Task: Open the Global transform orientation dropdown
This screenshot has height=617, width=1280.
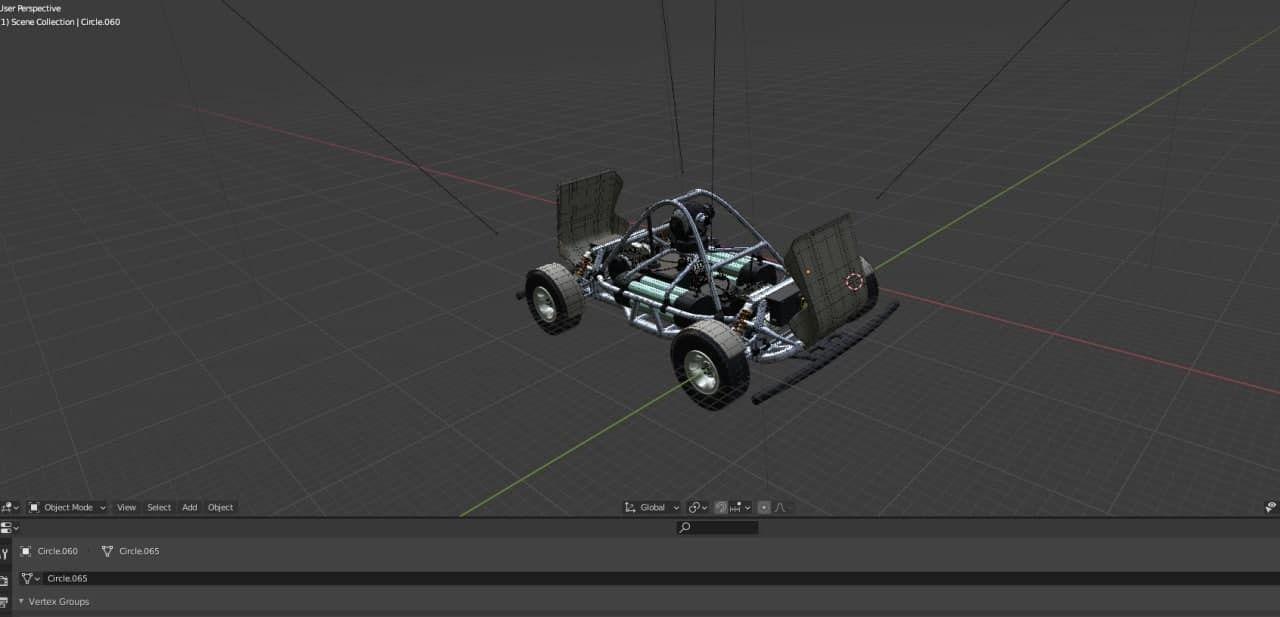Action: pos(650,507)
